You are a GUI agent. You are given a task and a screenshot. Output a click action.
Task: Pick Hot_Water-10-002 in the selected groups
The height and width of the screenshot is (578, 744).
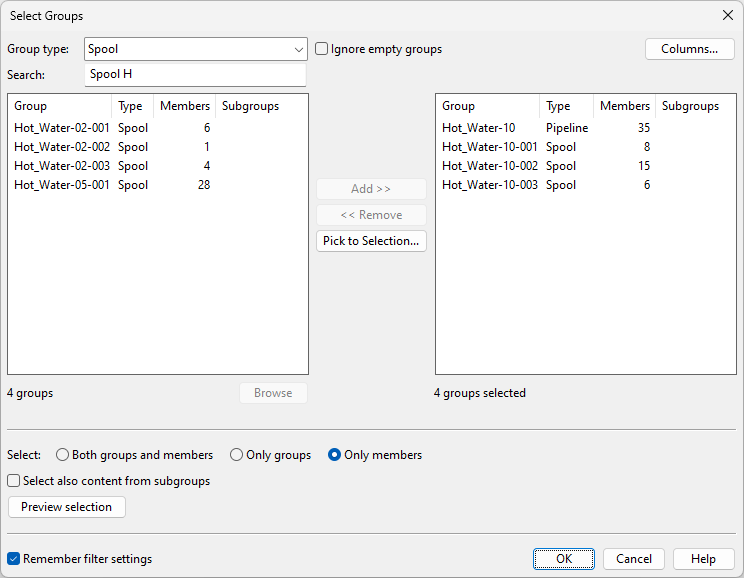click(x=490, y=166)
